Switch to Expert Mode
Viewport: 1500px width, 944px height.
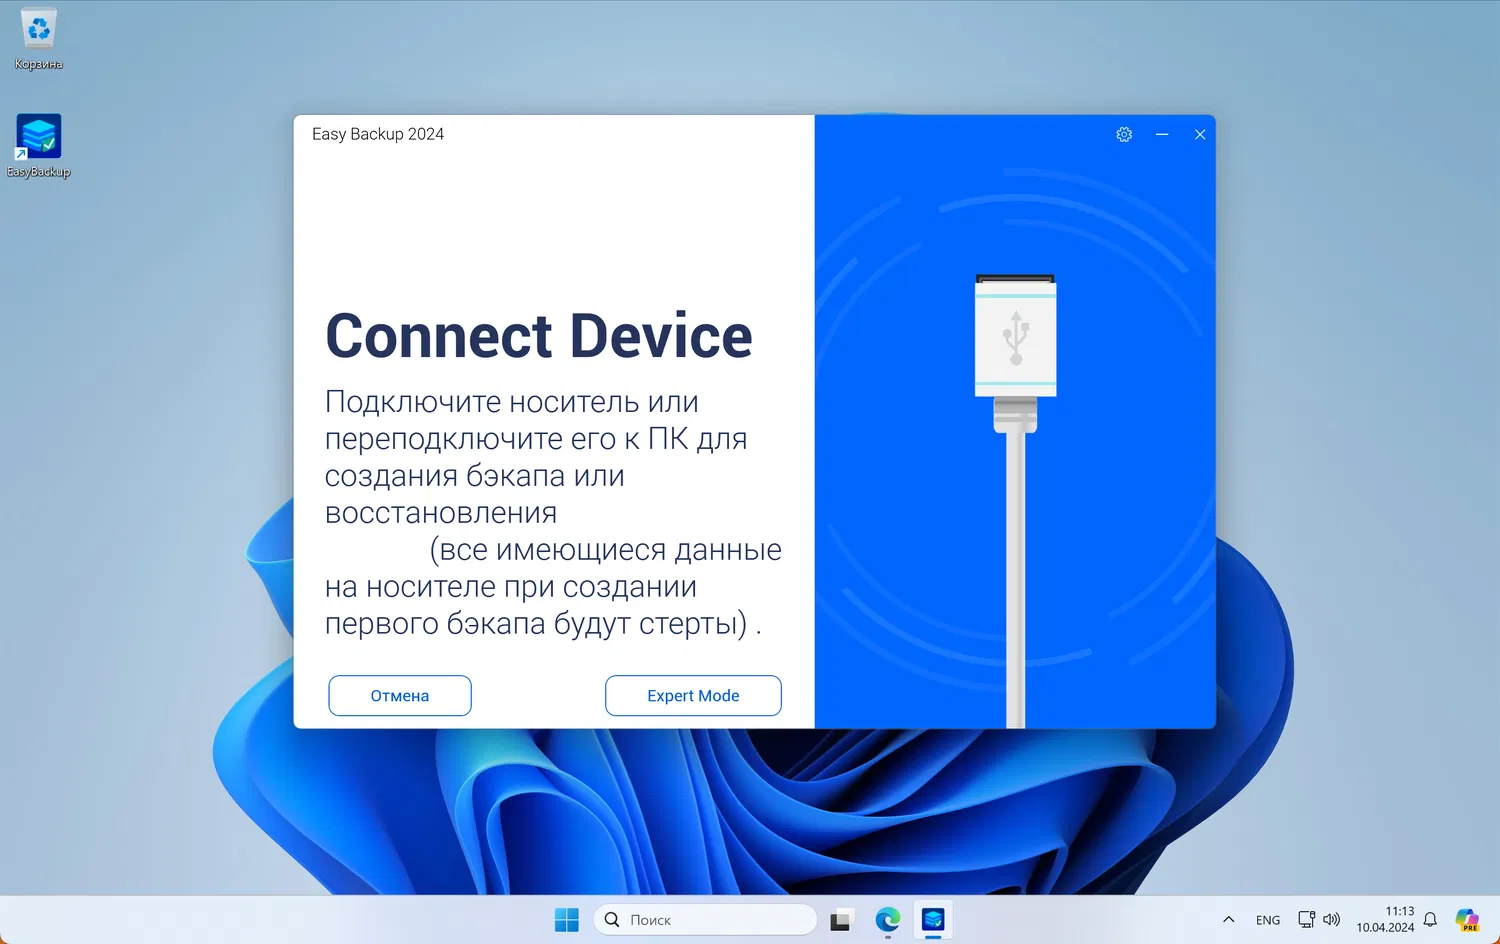click(x=693, y=696)
